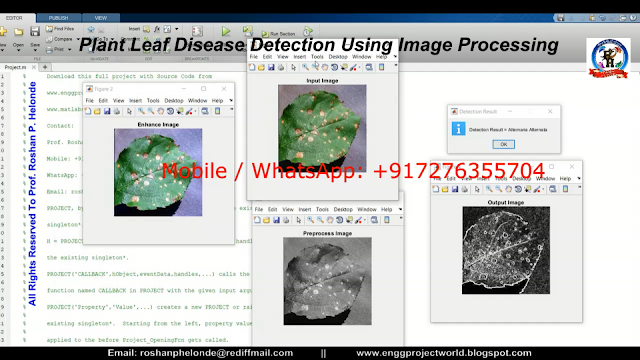The height and width of the screenshot is (360, 640).
Task: Select the Rotate 3D tool in Figure 2 toolbar
Action: 170,111
